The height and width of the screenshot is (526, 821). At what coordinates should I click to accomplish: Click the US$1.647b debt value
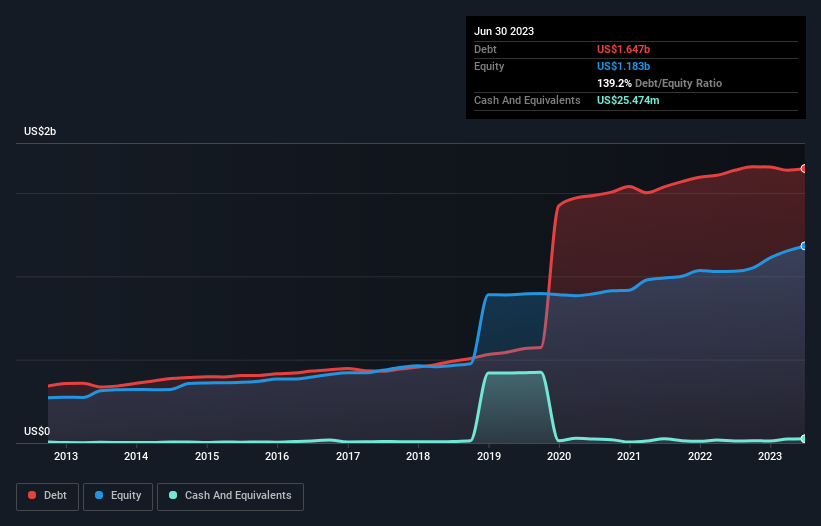tap(623, 49)
